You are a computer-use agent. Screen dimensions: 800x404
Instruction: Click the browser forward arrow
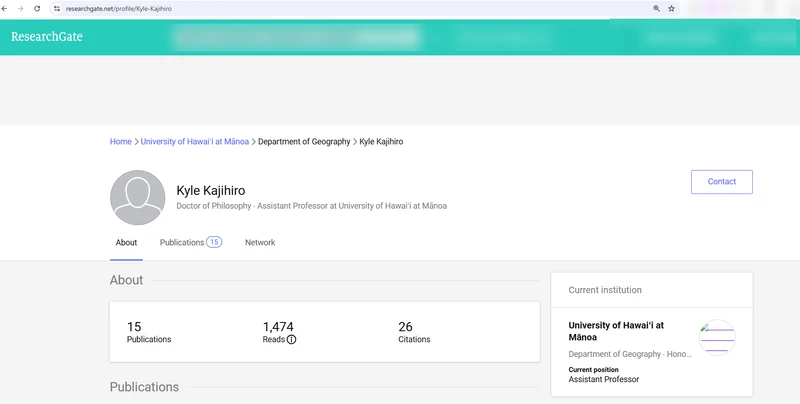coord(21,9)
